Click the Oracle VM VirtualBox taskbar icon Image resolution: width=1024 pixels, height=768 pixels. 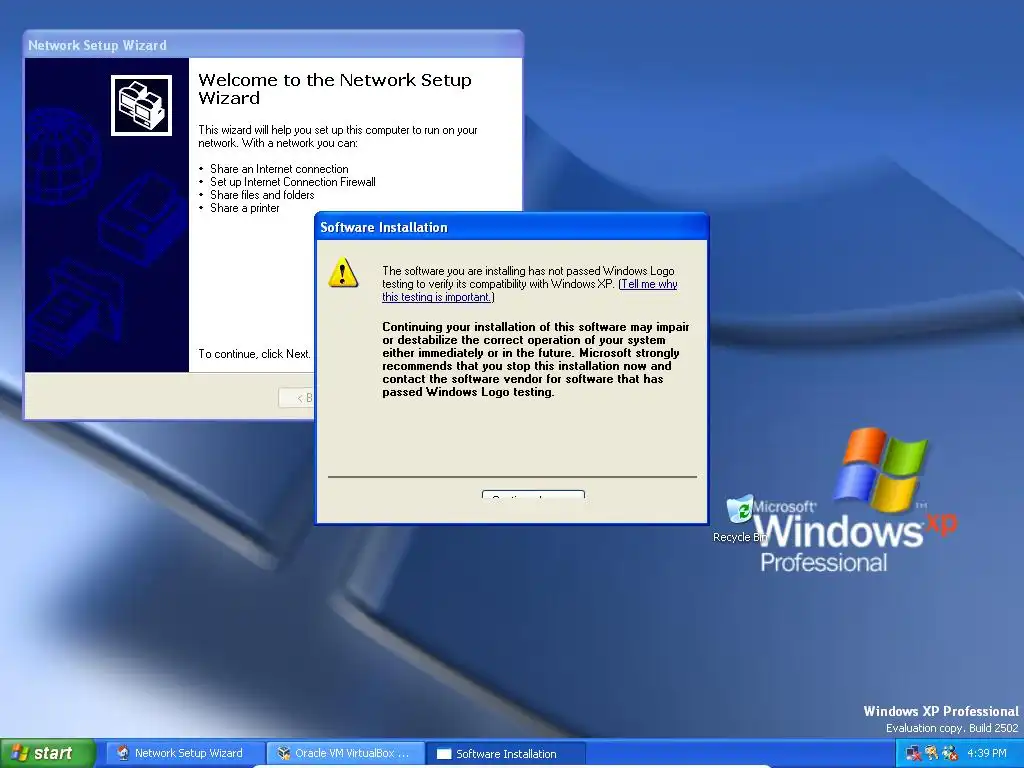(x=283, y=753)
